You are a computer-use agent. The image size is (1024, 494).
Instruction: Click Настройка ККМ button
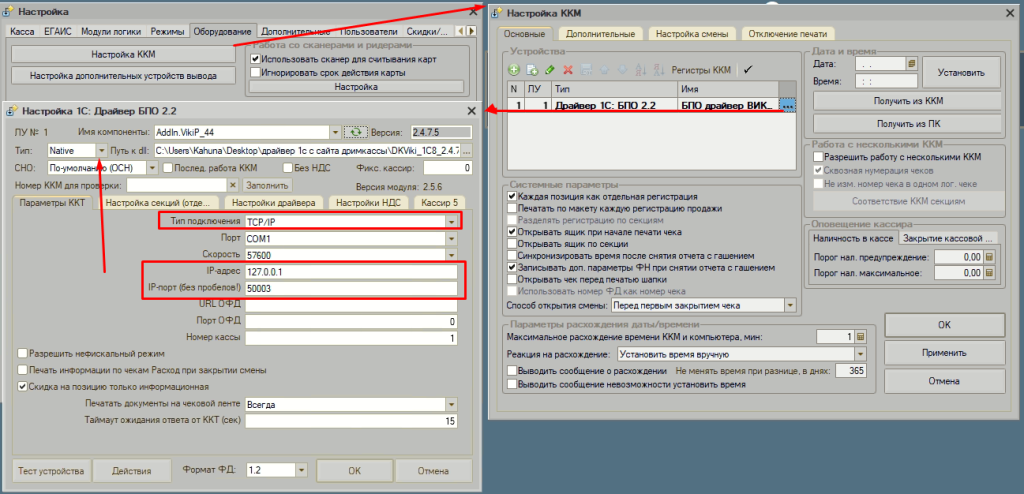(x=123, y=54)
